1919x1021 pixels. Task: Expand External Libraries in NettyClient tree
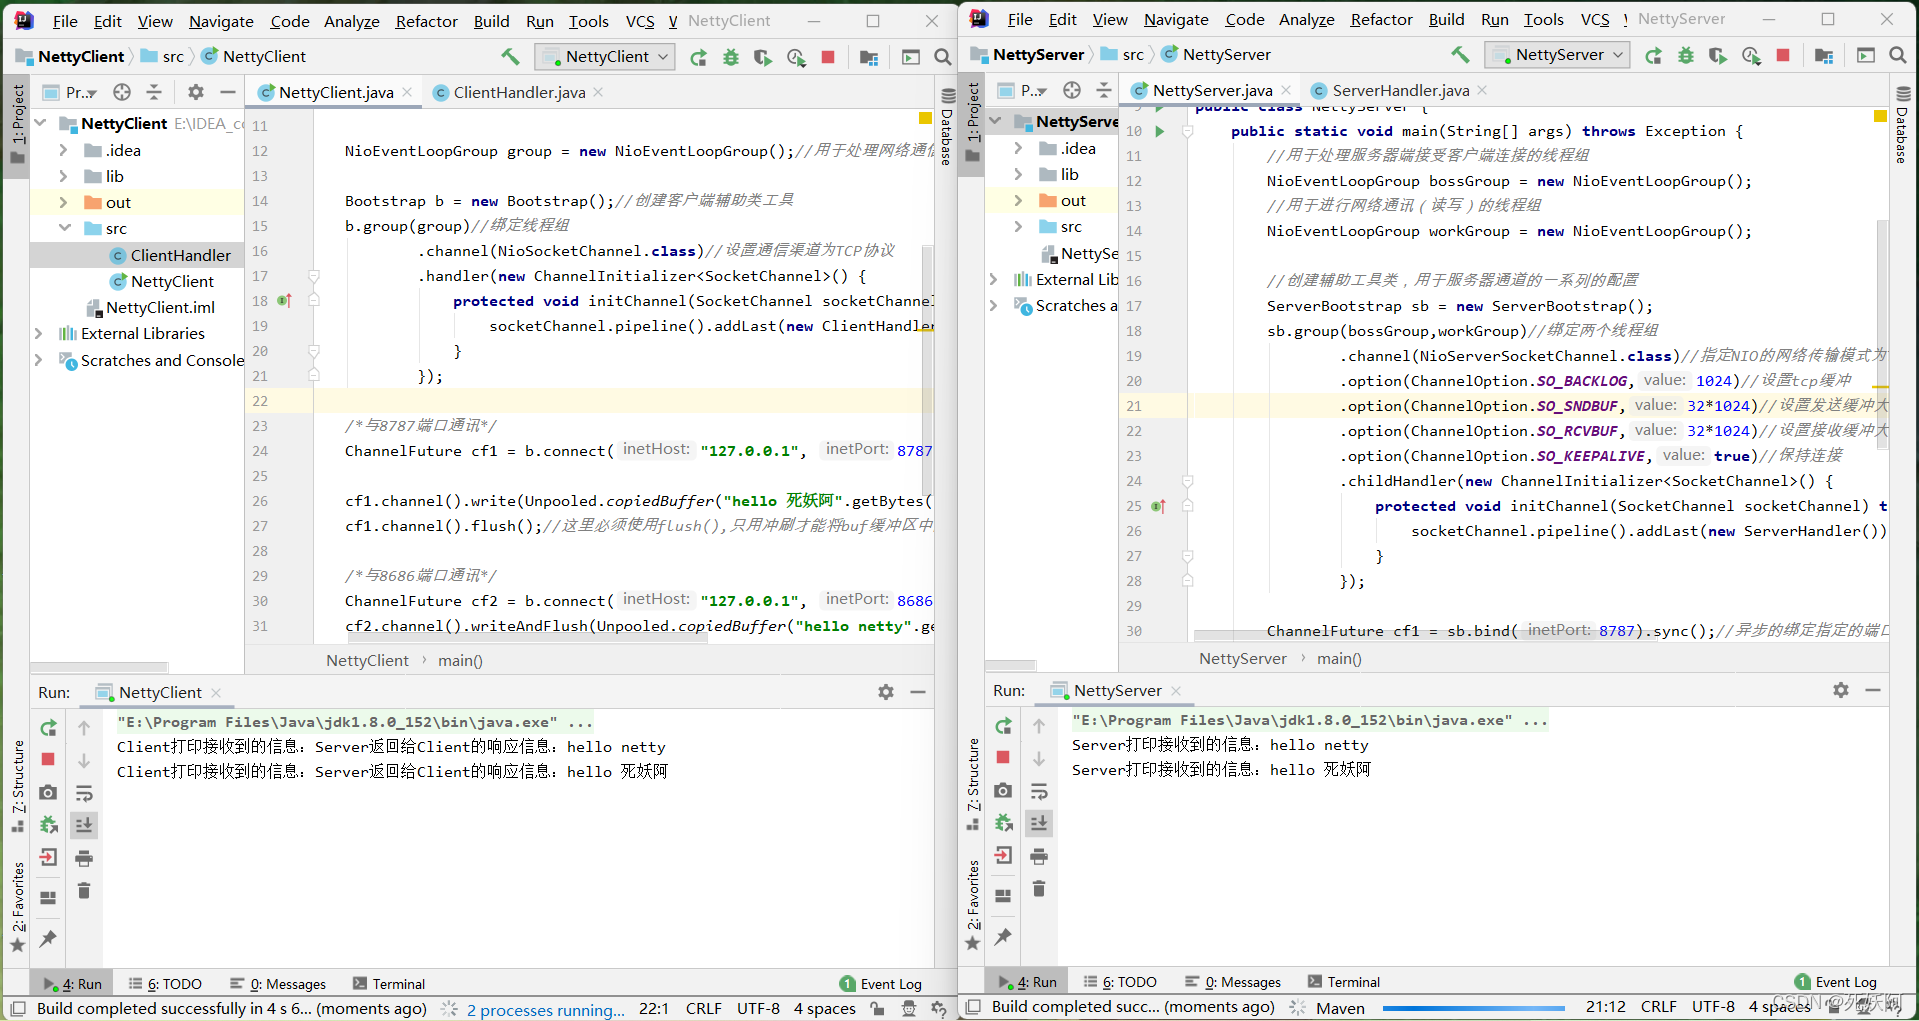pyautogui.click(x=39, y=333)
